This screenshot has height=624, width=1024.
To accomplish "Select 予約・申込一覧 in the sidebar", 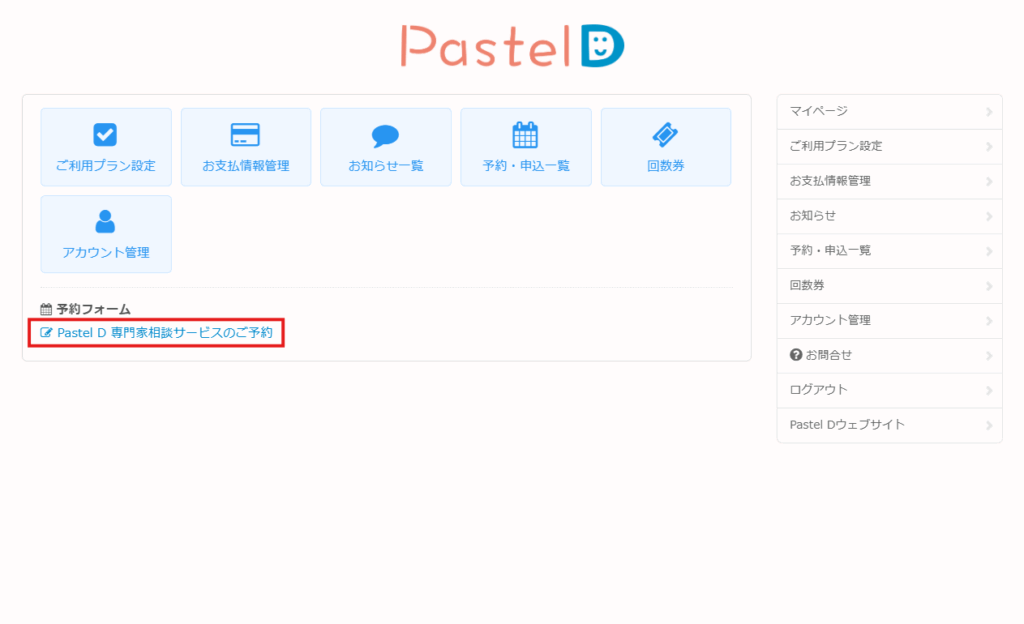I will pyautogui.click(x=830, y=251).
